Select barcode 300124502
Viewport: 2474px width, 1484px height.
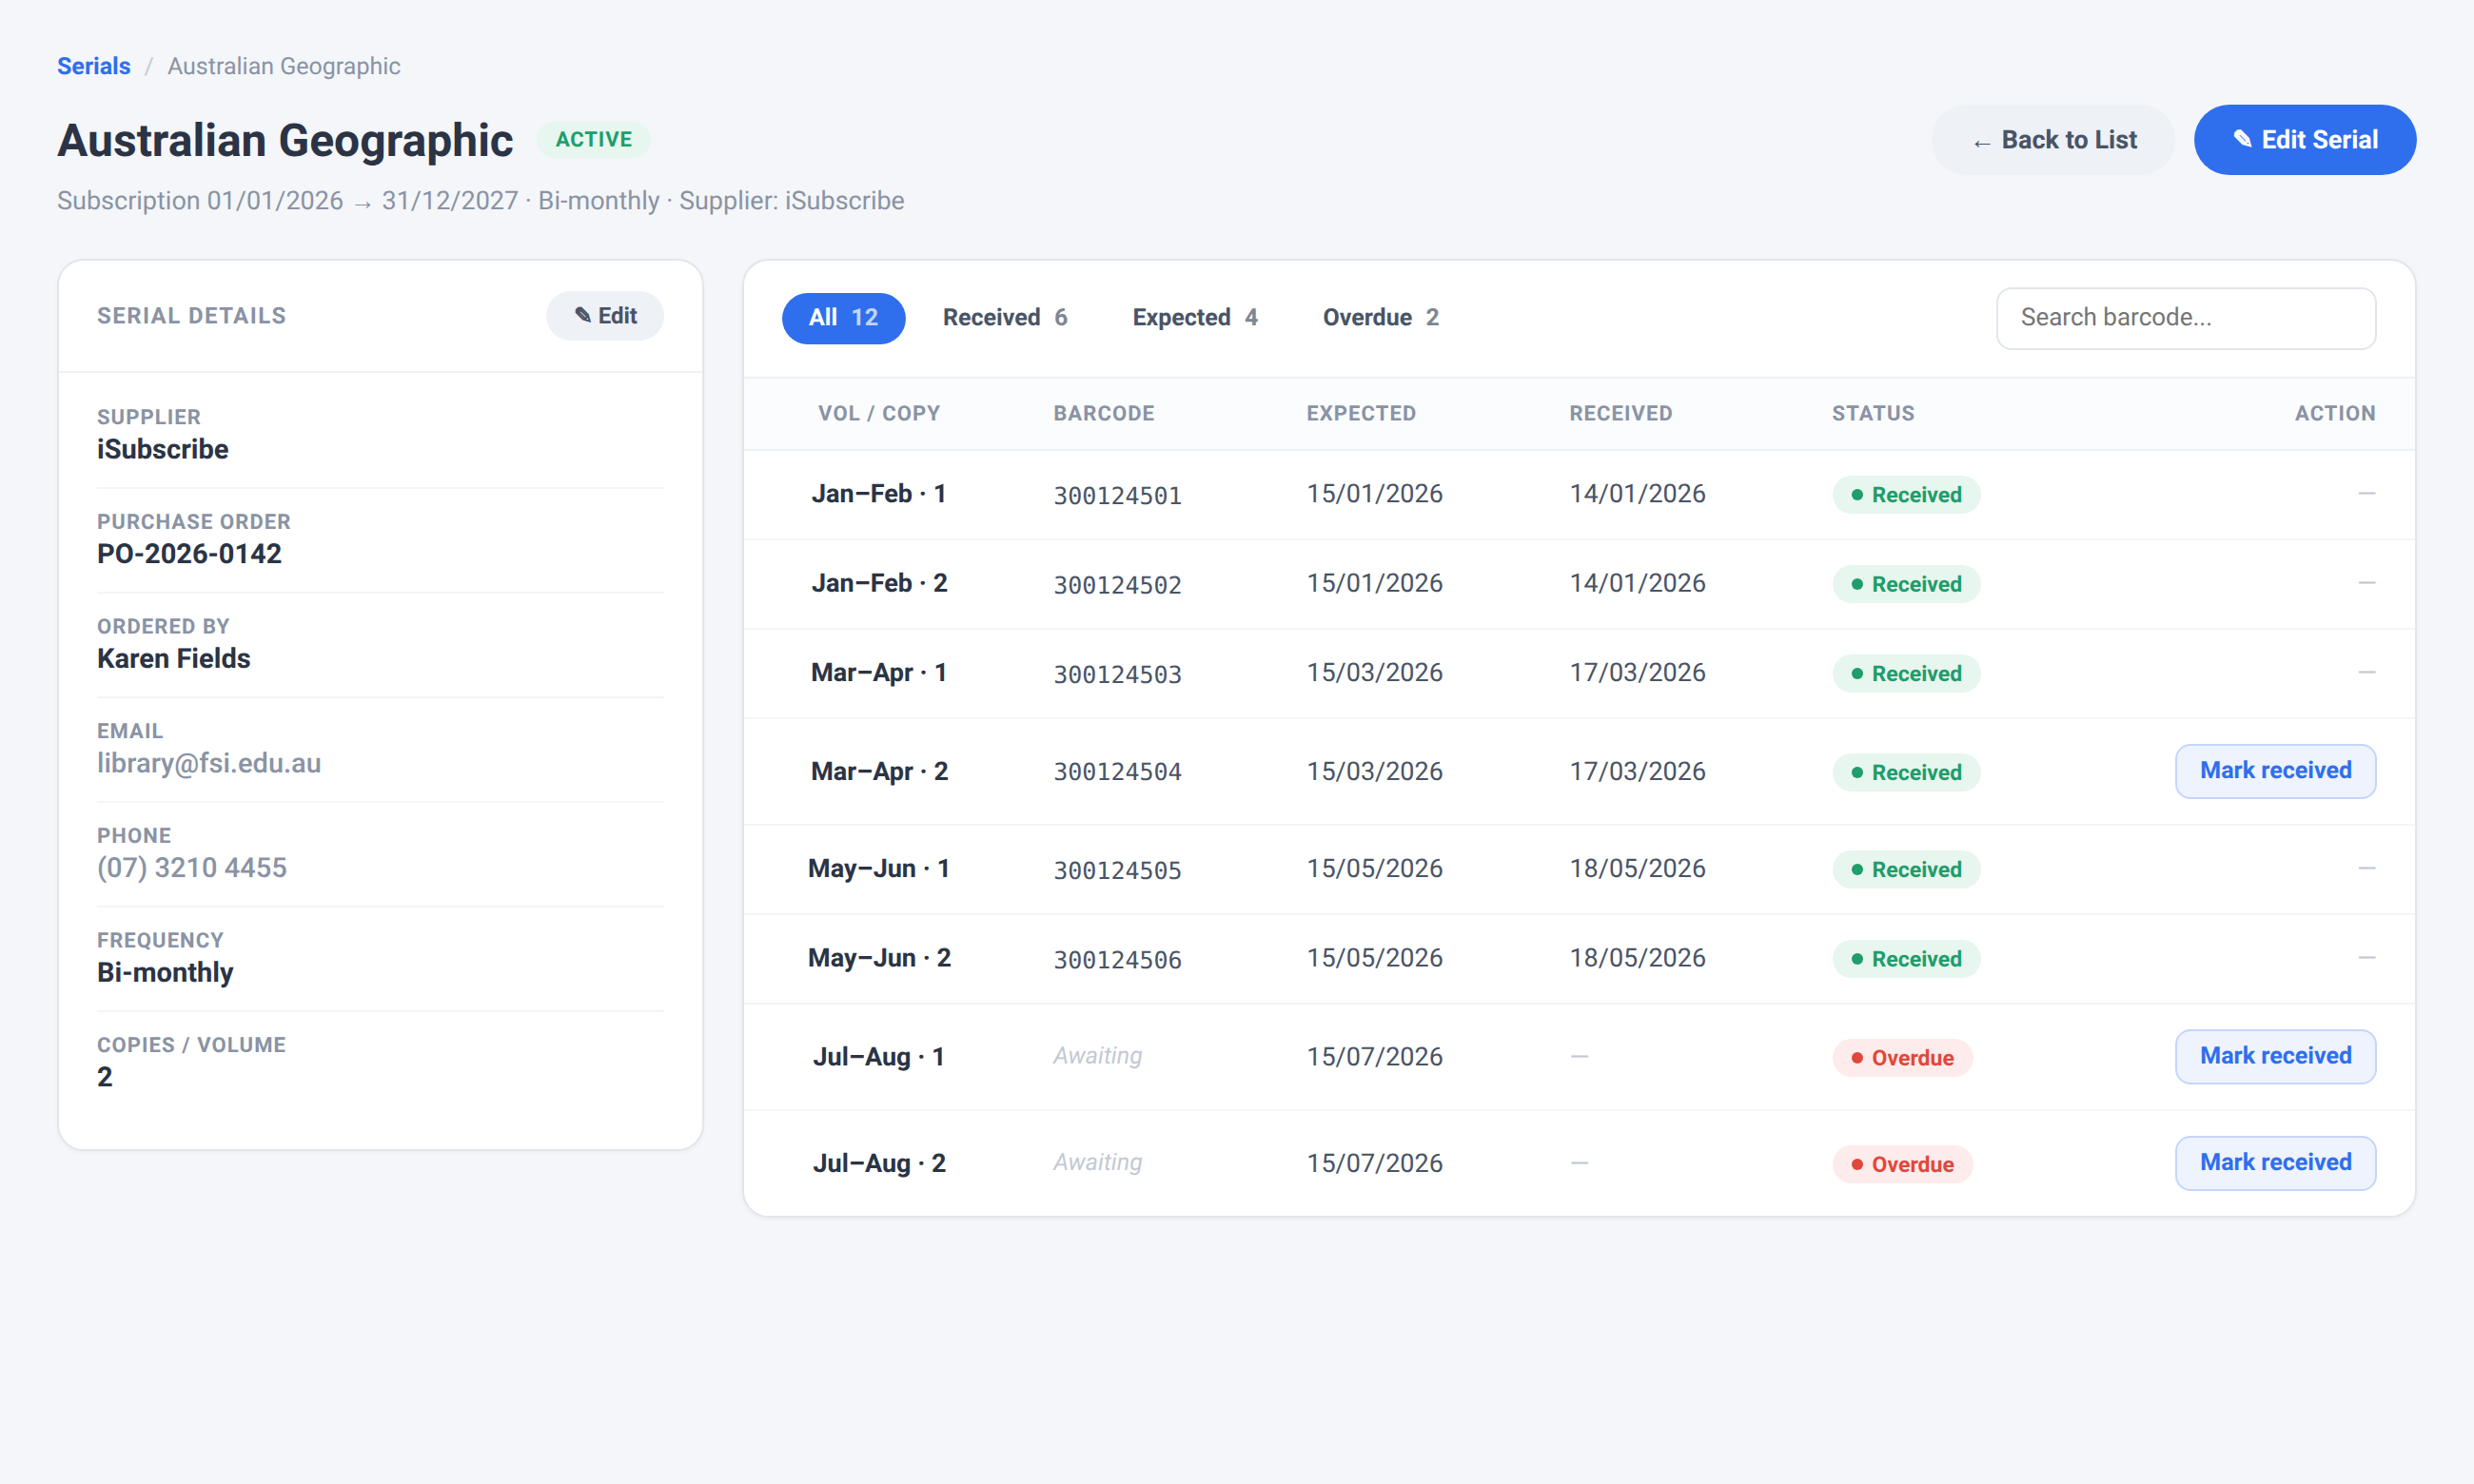point(1117,585)
